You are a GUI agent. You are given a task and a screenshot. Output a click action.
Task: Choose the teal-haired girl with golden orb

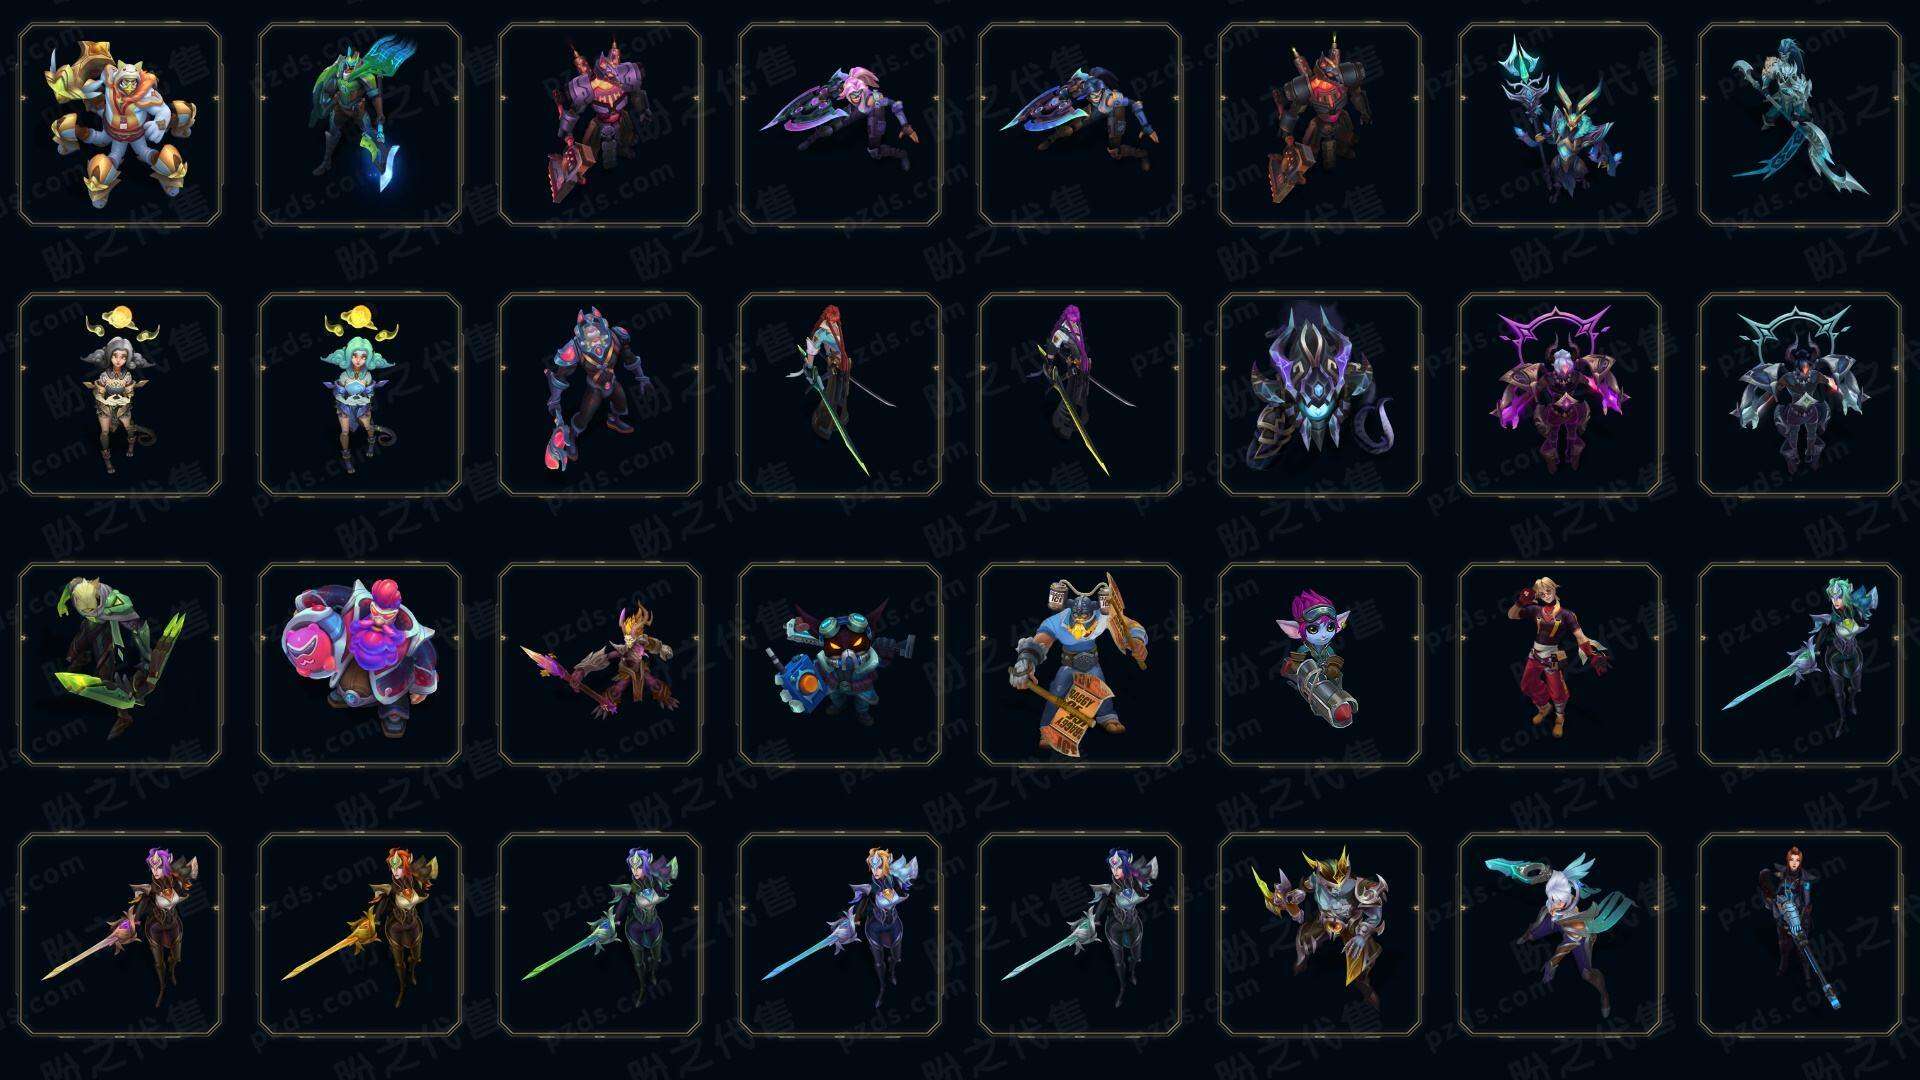[x=360, y=394]
